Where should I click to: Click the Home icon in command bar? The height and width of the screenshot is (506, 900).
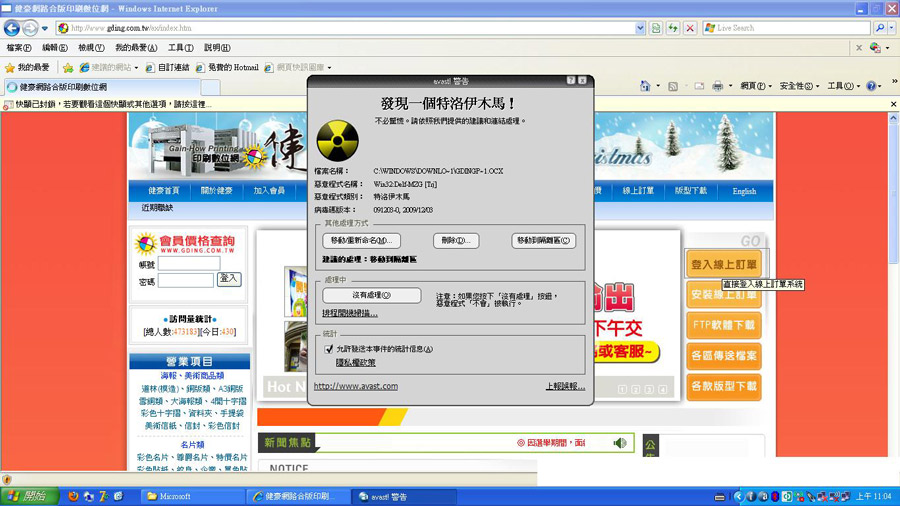(x=645, y=86)
